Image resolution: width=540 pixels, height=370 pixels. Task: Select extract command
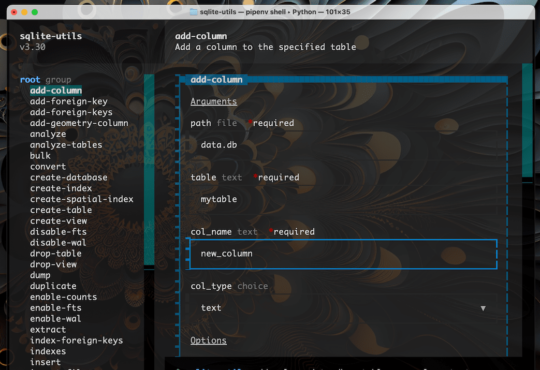[x=48, y=330]
